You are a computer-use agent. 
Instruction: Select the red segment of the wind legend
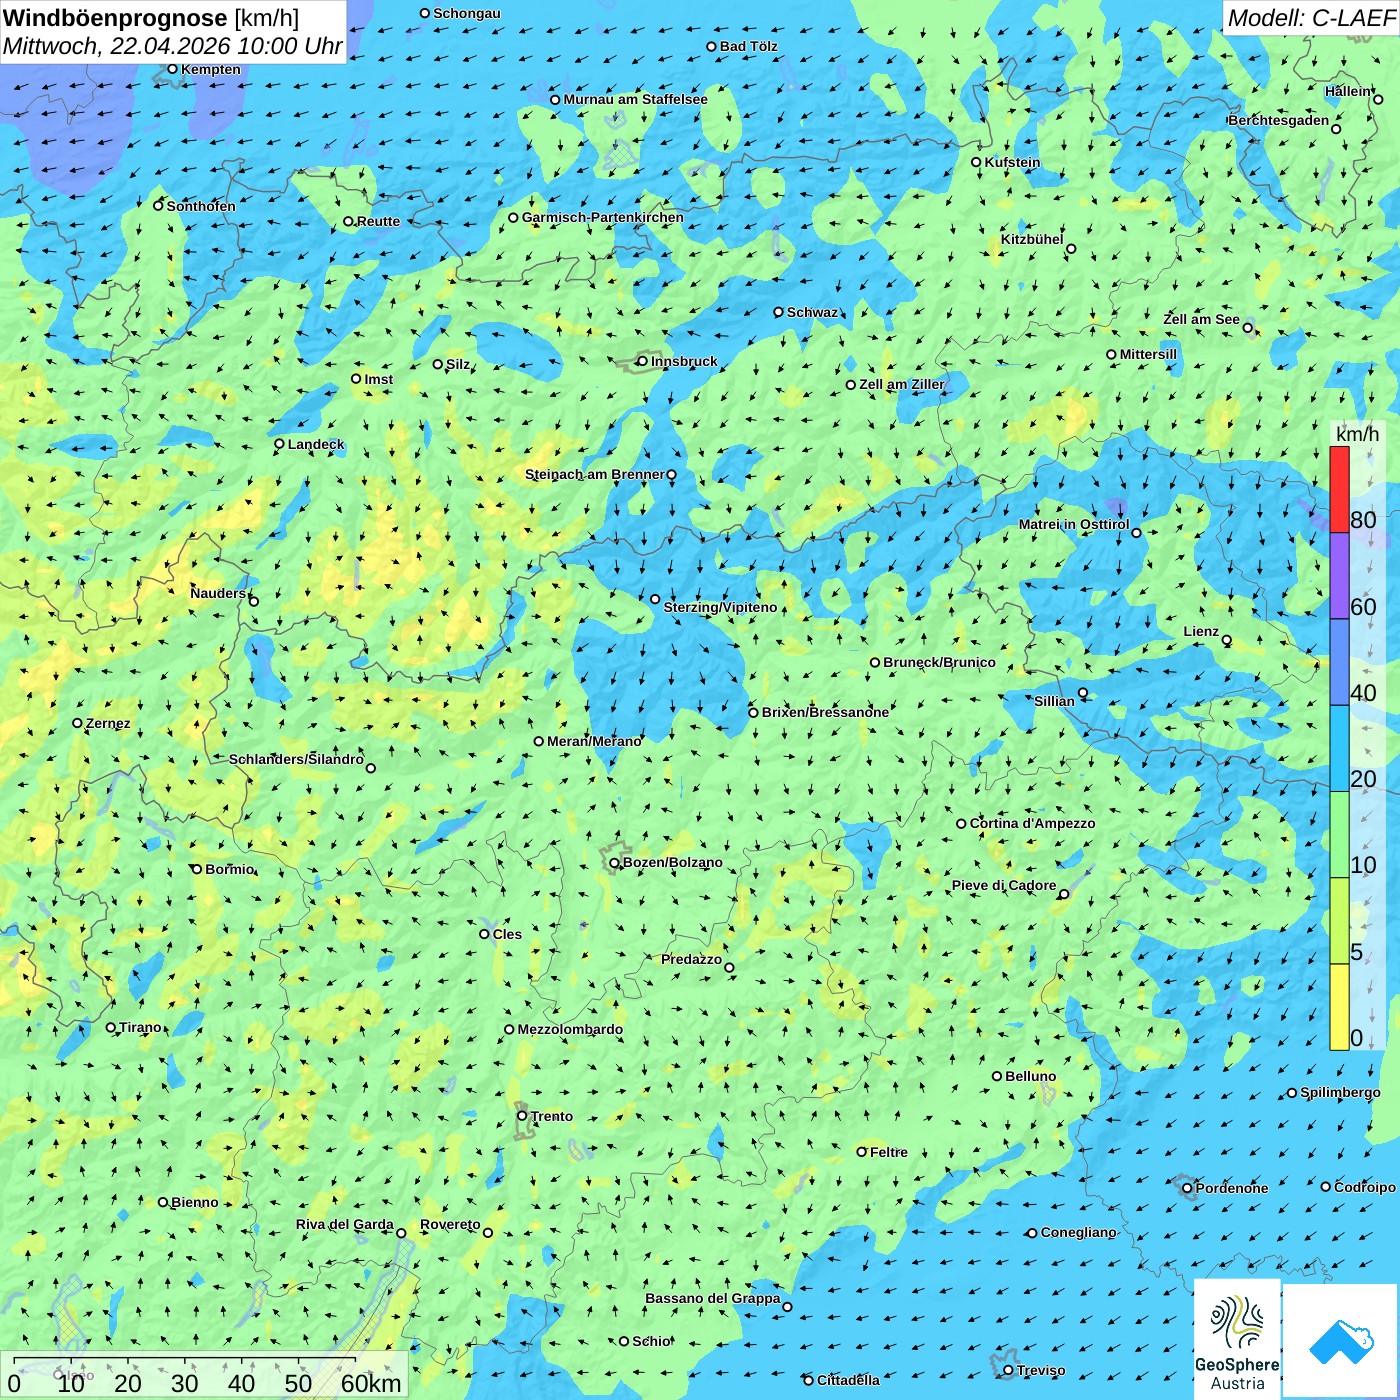click(1339, 489)
